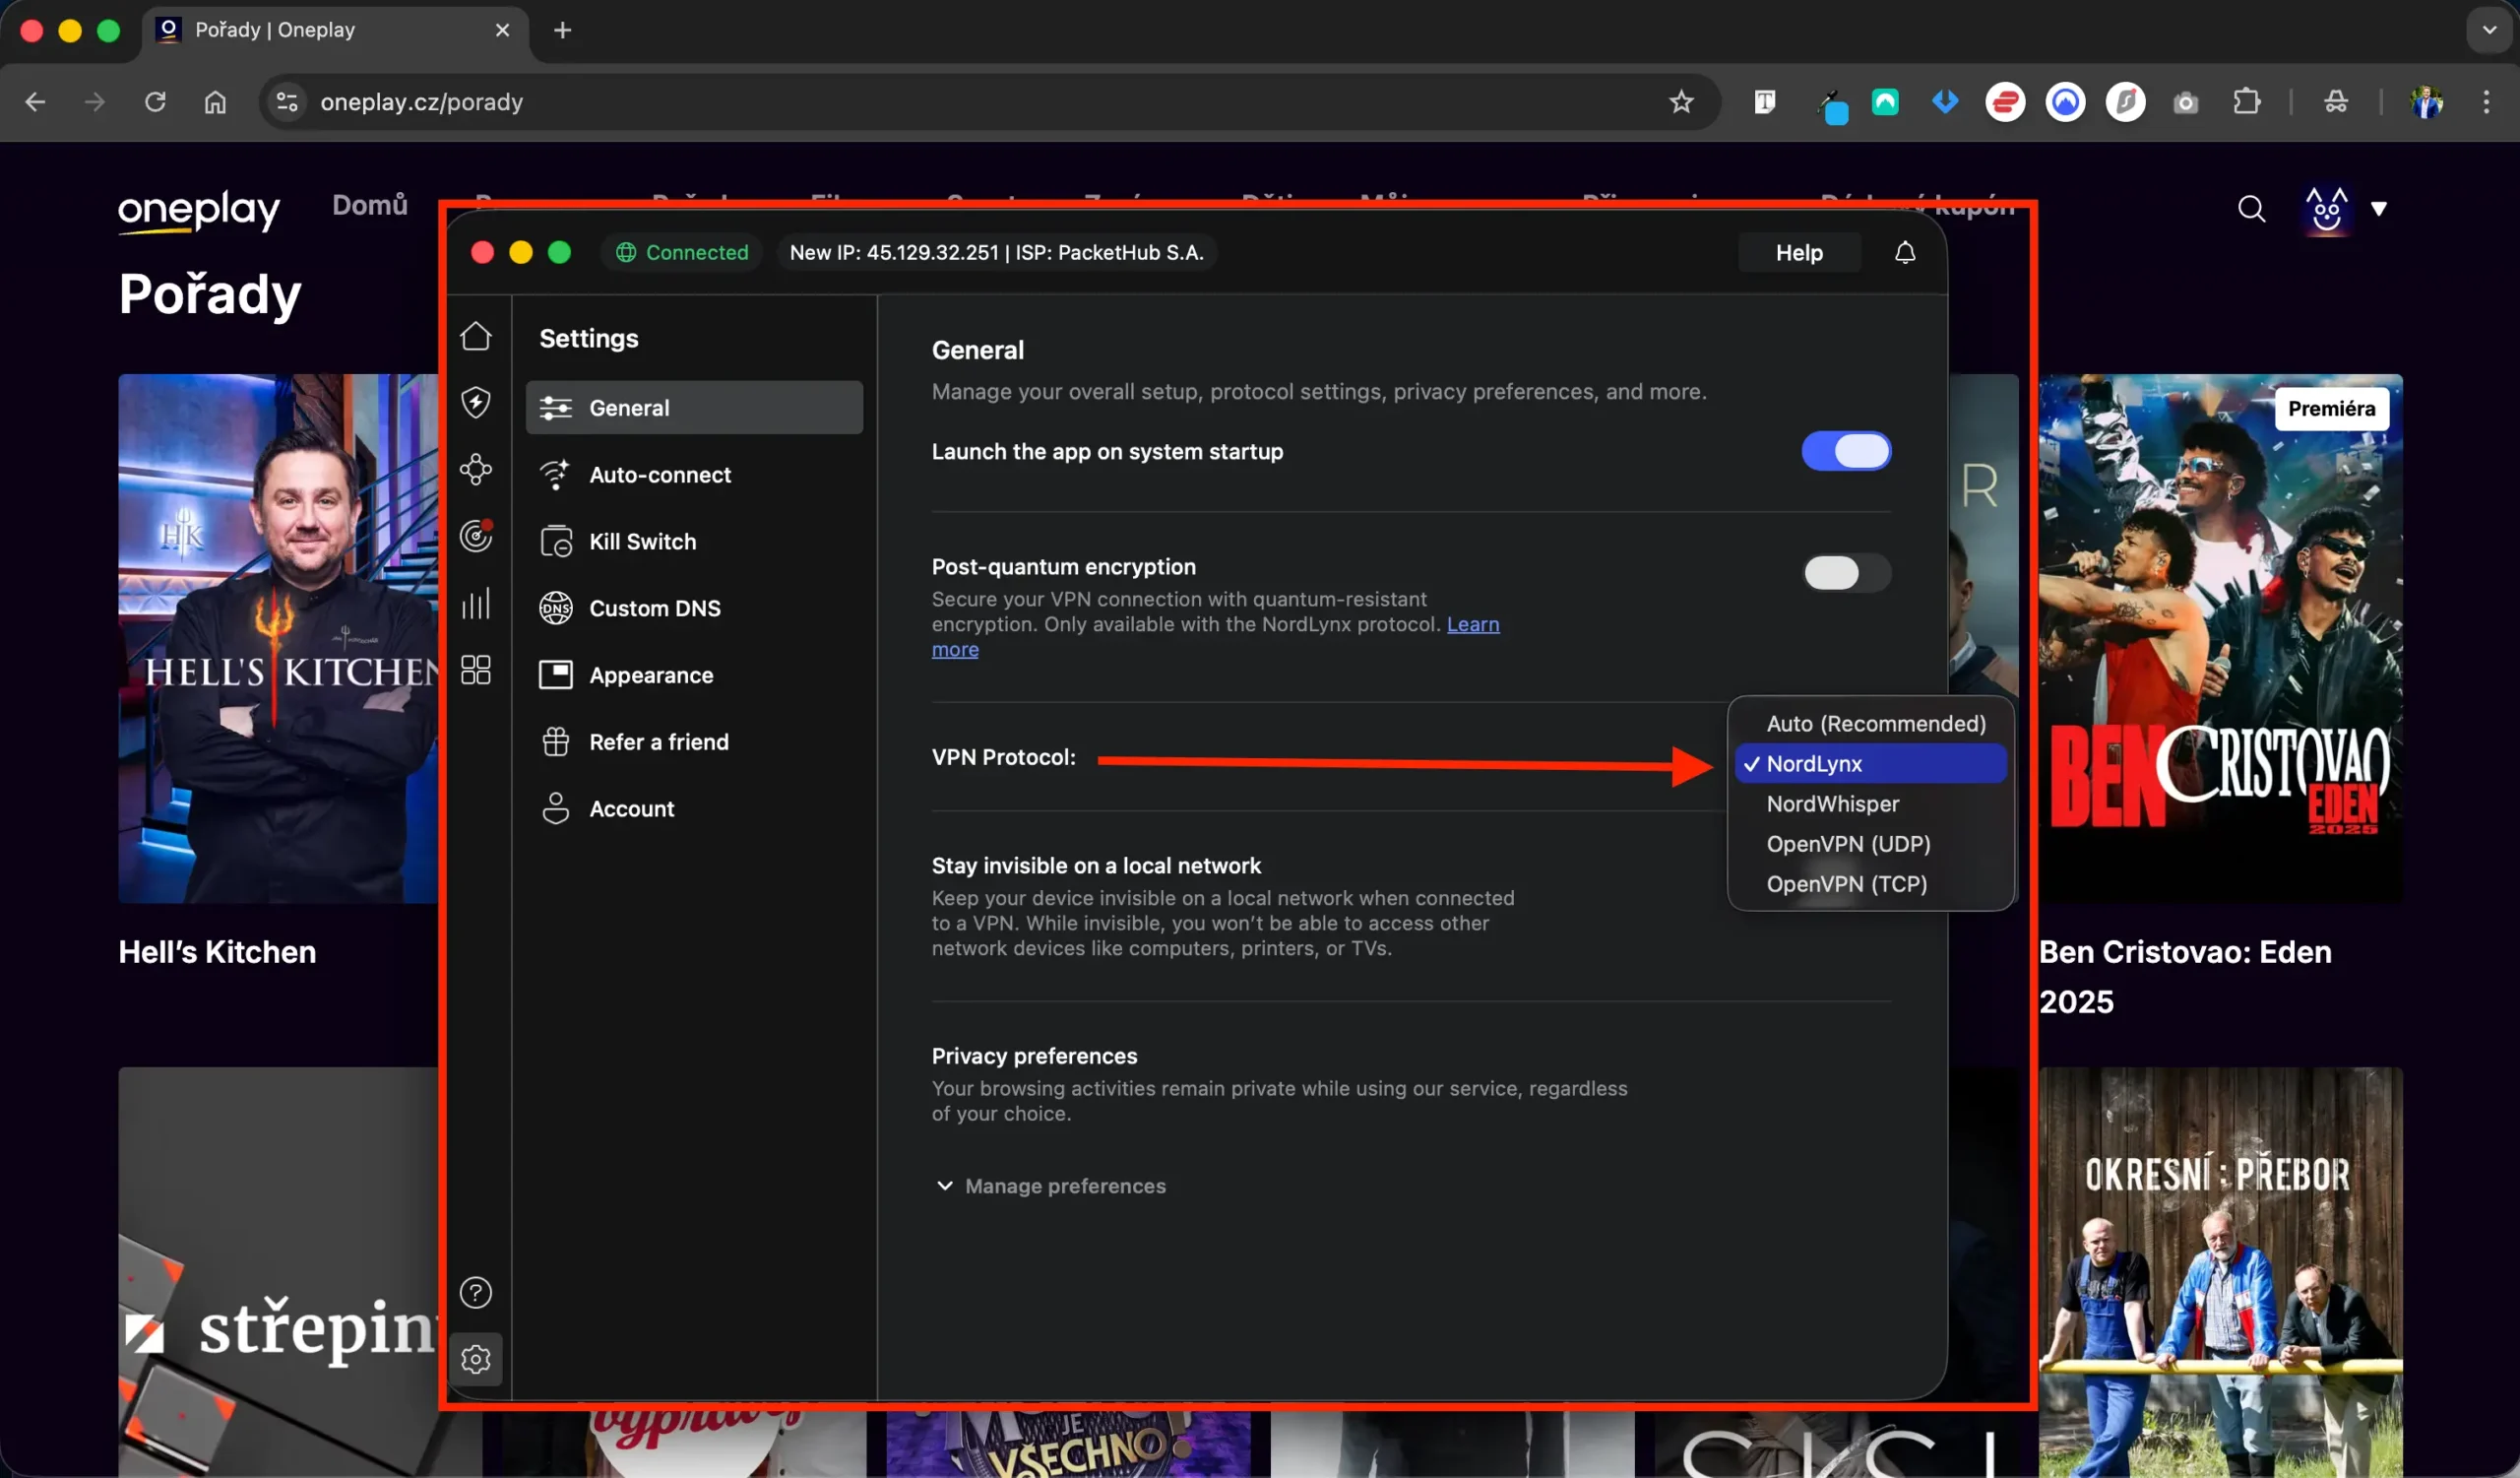Open the apps grid icon in sidebar
2520x1478 pixels.
[x=476, y=670]
